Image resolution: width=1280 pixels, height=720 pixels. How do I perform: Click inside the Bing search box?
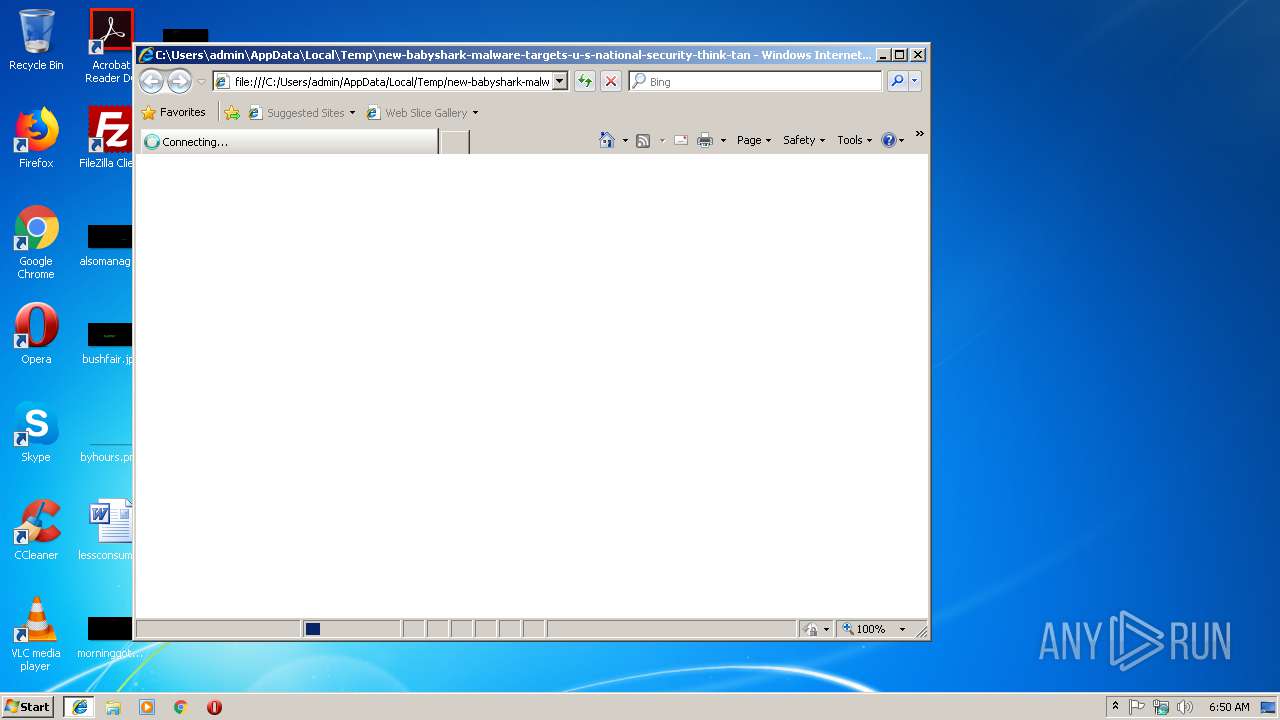tap(755, 82)
